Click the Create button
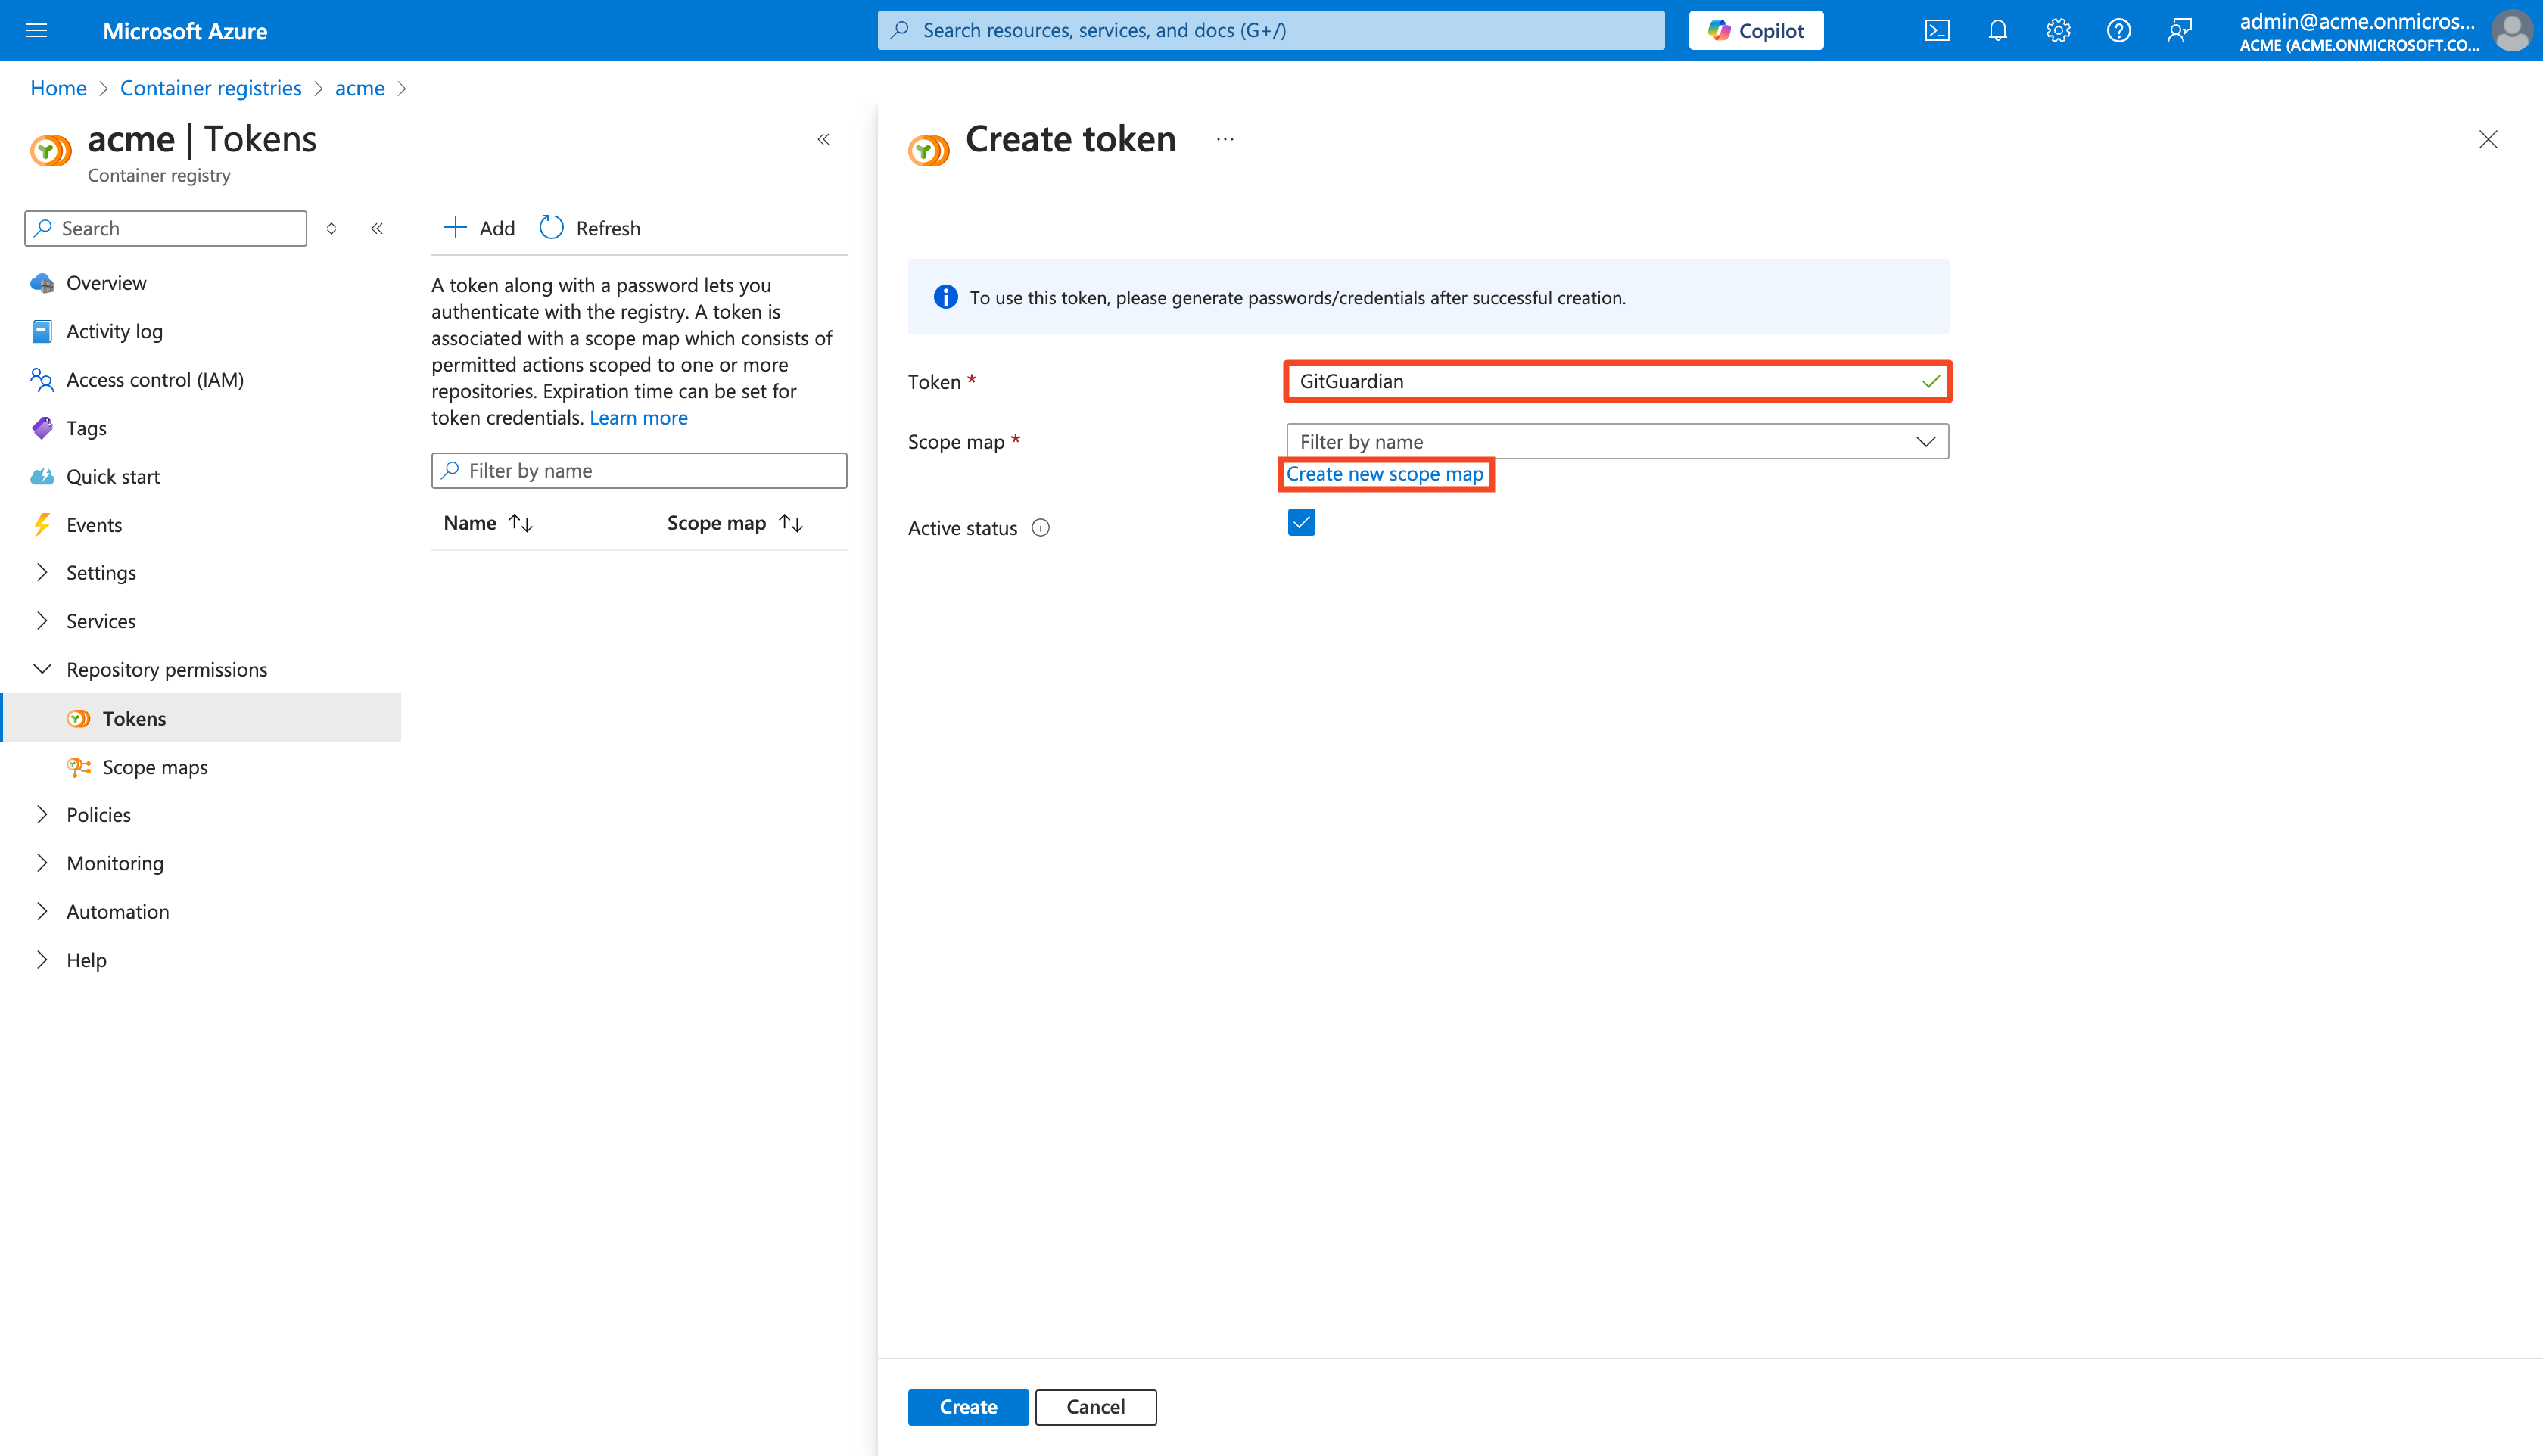This screenshot has height=1456, width=2543. pos(968,1407)
